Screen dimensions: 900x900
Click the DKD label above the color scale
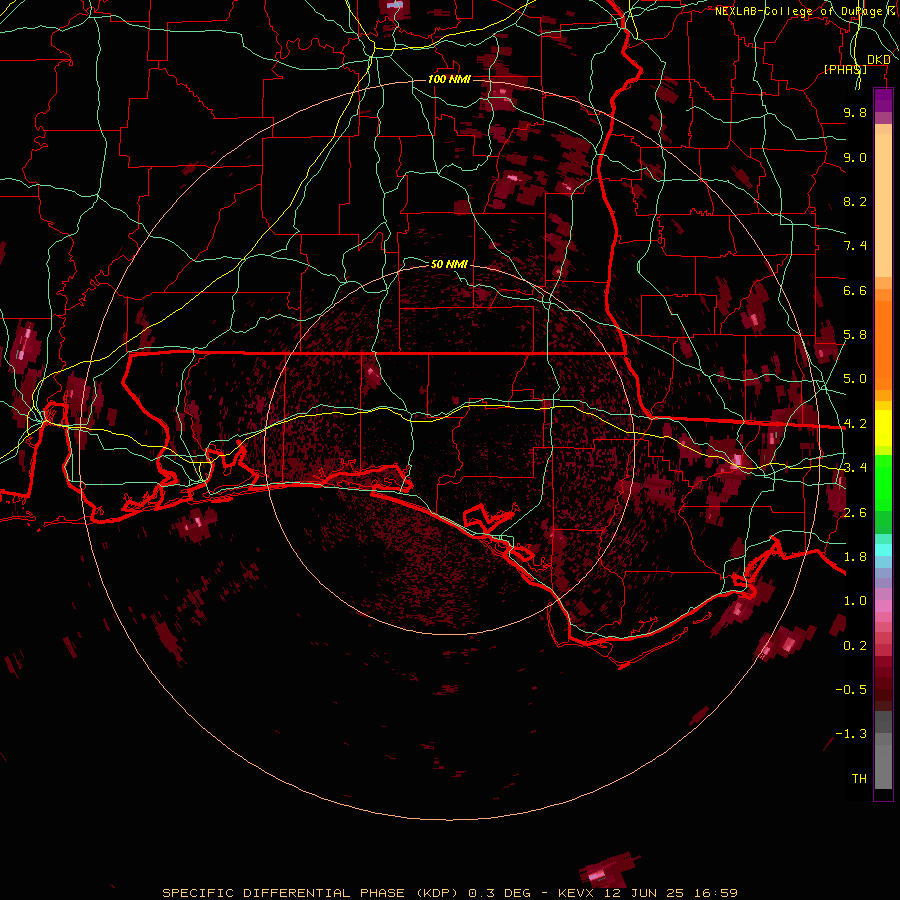[878, 59]
